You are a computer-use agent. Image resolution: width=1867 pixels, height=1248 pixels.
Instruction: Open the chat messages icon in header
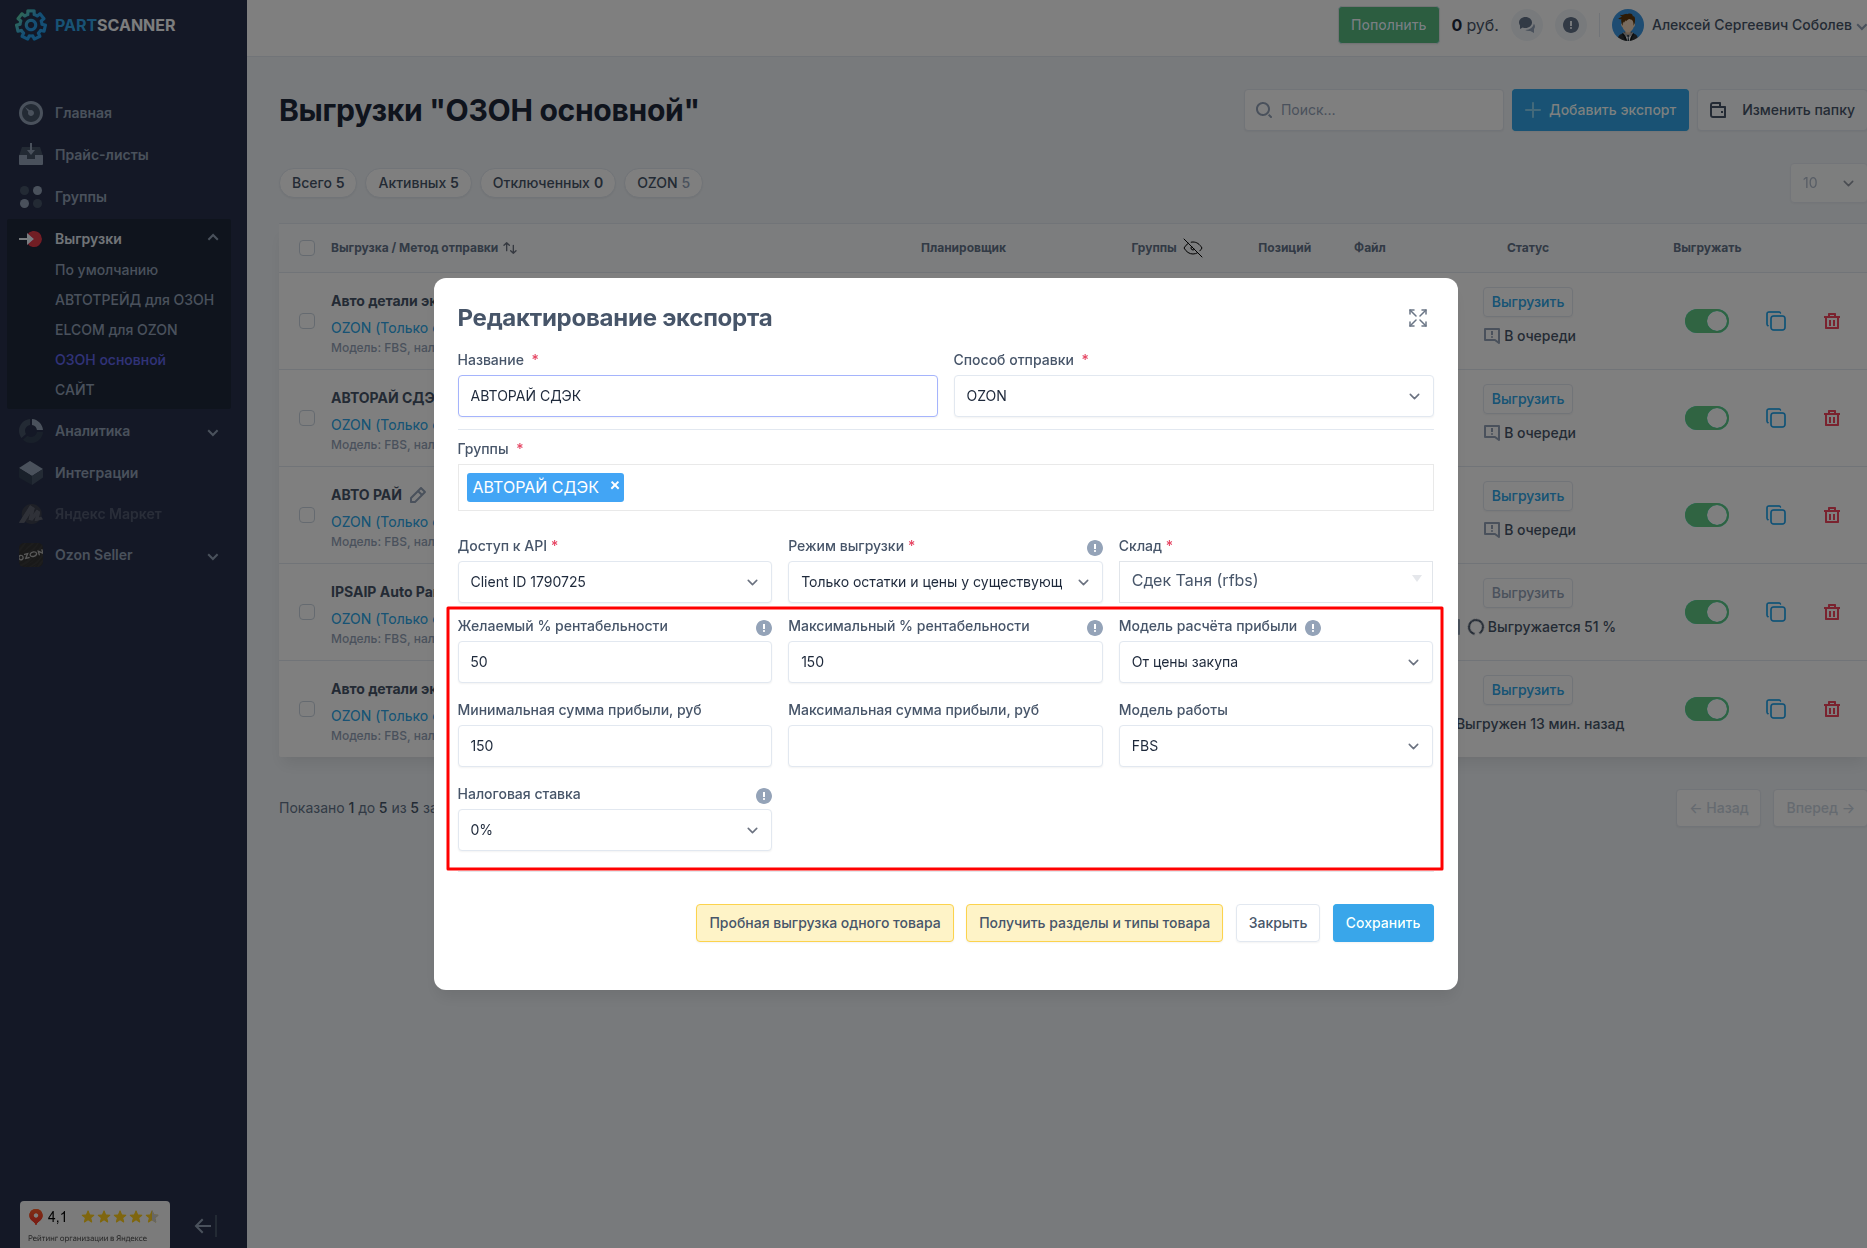point(1526,25)
